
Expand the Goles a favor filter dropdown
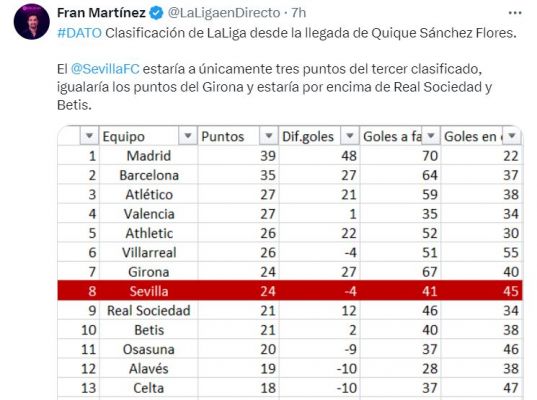click(431, 136)
